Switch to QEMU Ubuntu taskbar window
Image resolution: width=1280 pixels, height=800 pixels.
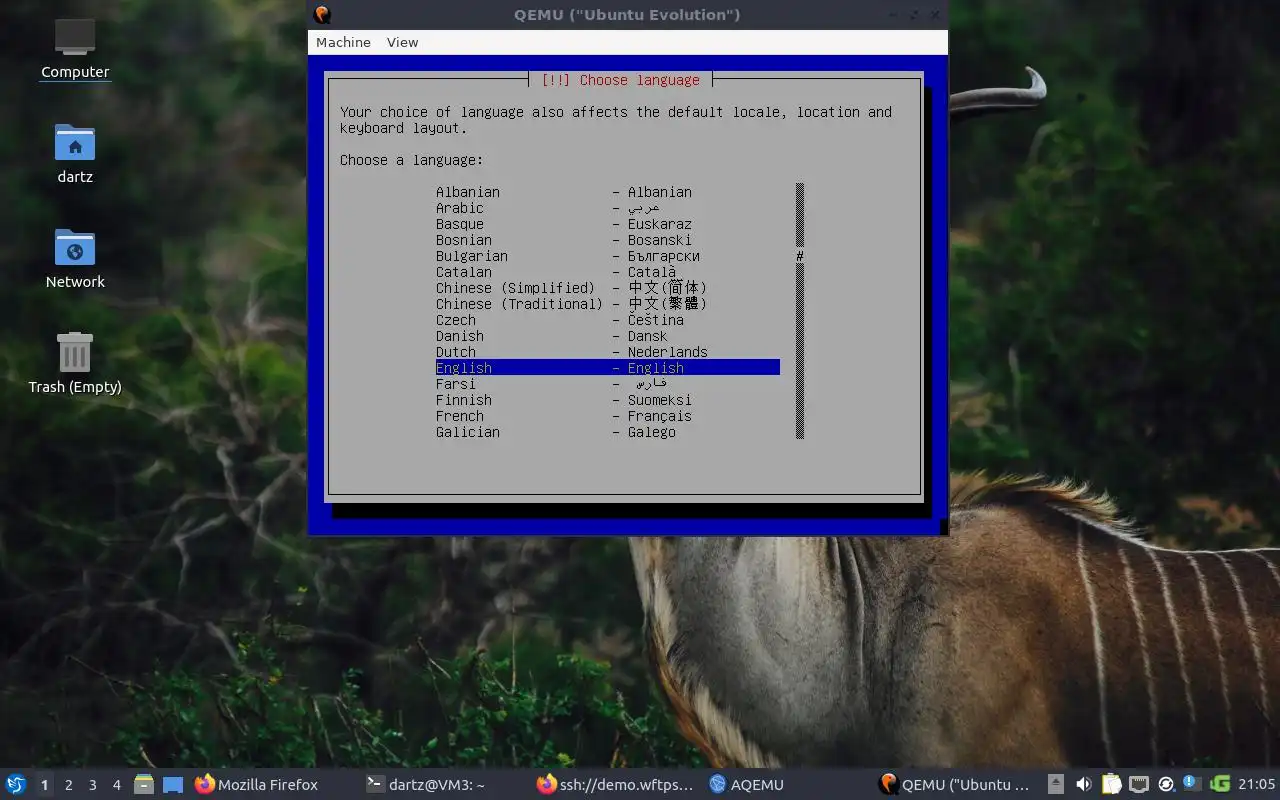(954, 785)
